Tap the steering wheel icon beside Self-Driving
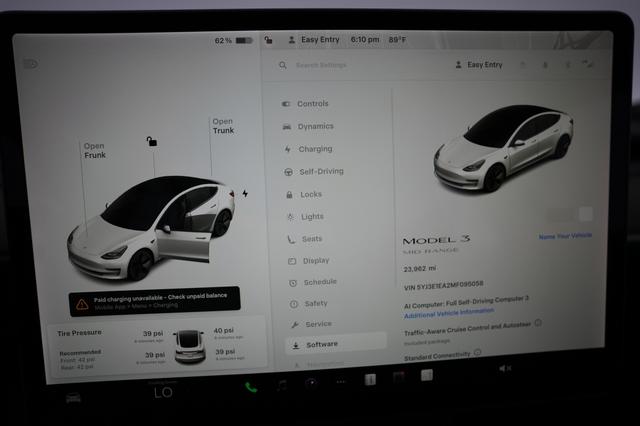 288,172
